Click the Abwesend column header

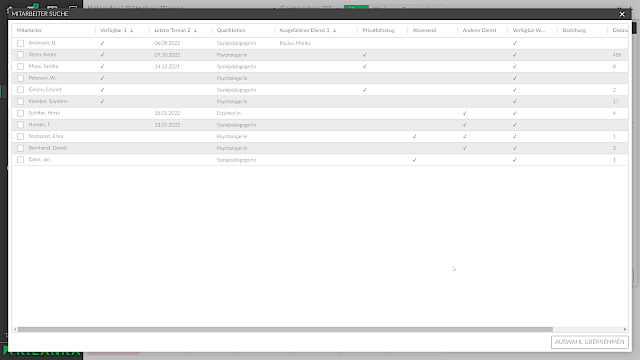coord(424,30)
